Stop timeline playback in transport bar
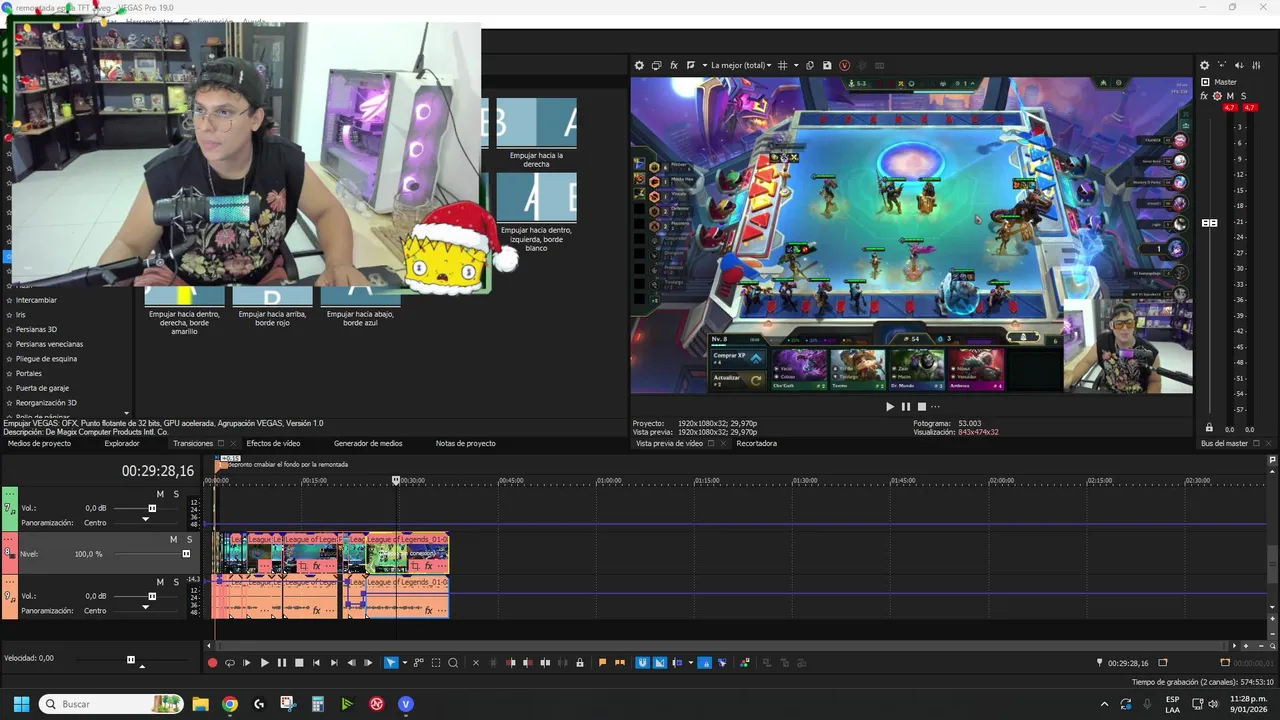The image size is (1280, 720). click(x=299, y=662)
